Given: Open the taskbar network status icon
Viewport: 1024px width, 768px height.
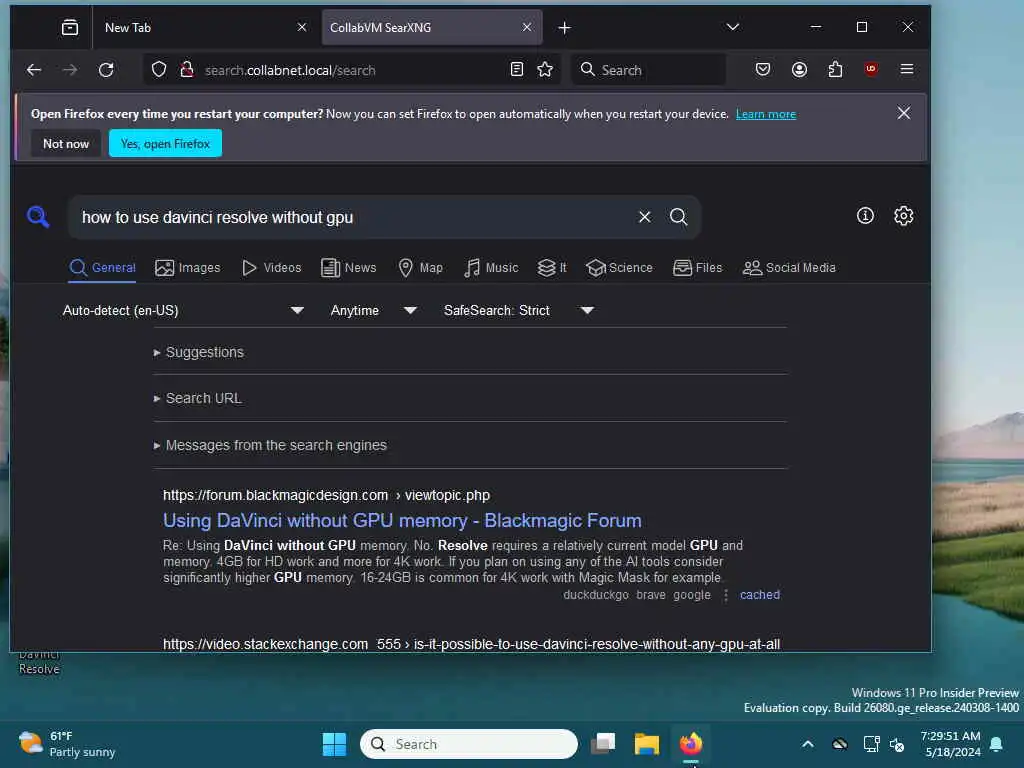Looking at the screenshot, I should (x=871, y=744).
